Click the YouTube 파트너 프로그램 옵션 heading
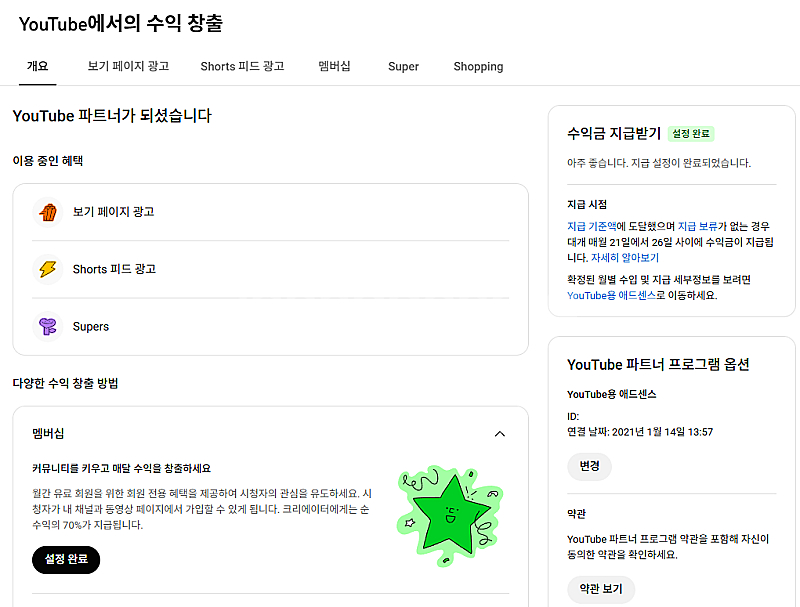This screenshot has height=607, width=800. click(x=658, y=365)
